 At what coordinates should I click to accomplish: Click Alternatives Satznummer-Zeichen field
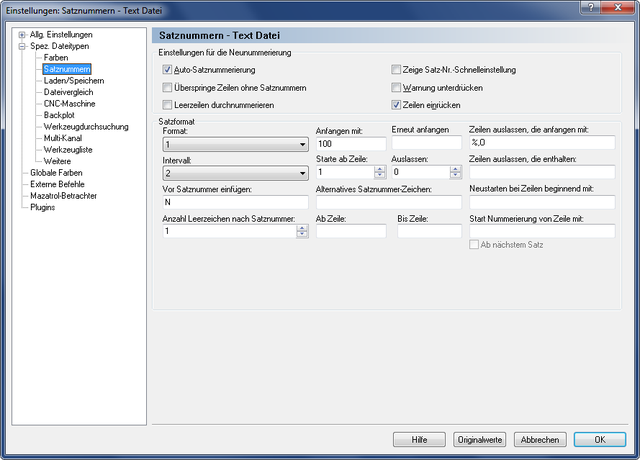pyautogui.click(x=389, y=202)
